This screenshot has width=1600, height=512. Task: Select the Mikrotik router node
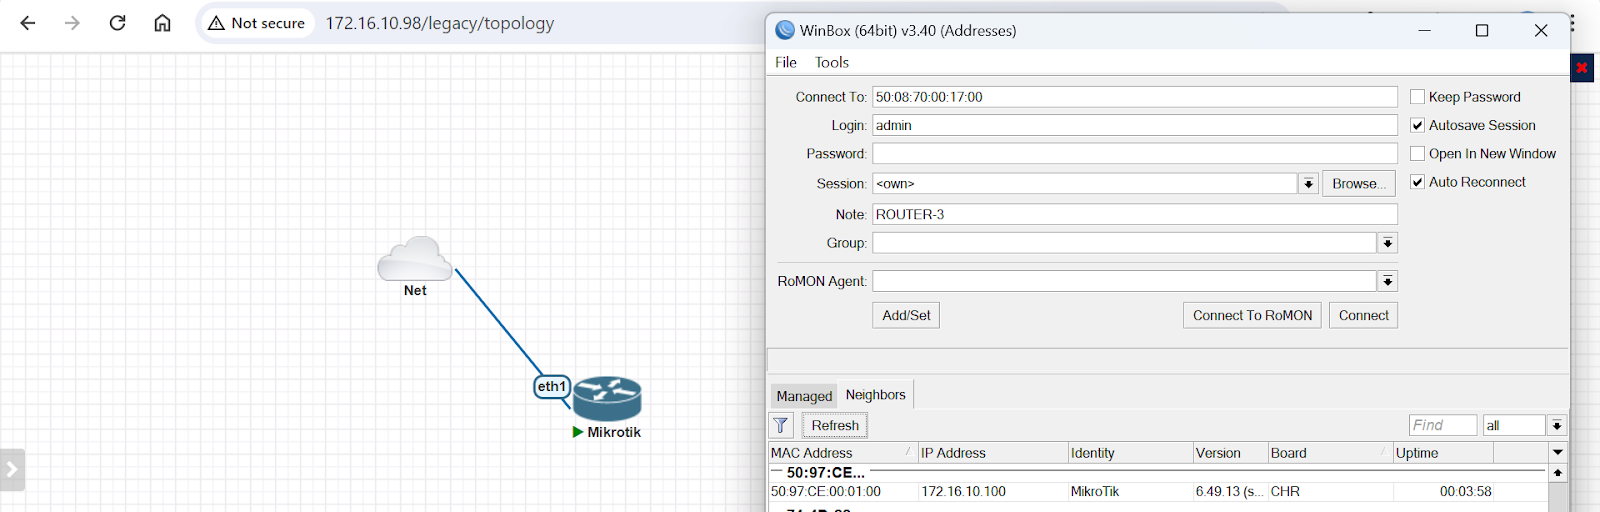click(x=607, y=398)
